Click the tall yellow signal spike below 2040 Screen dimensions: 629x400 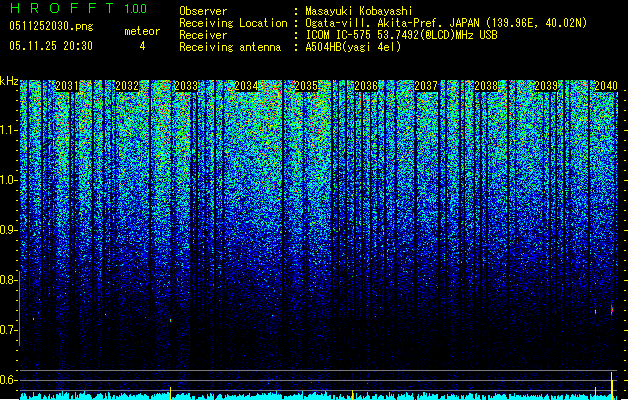click(x=611, y=386)
